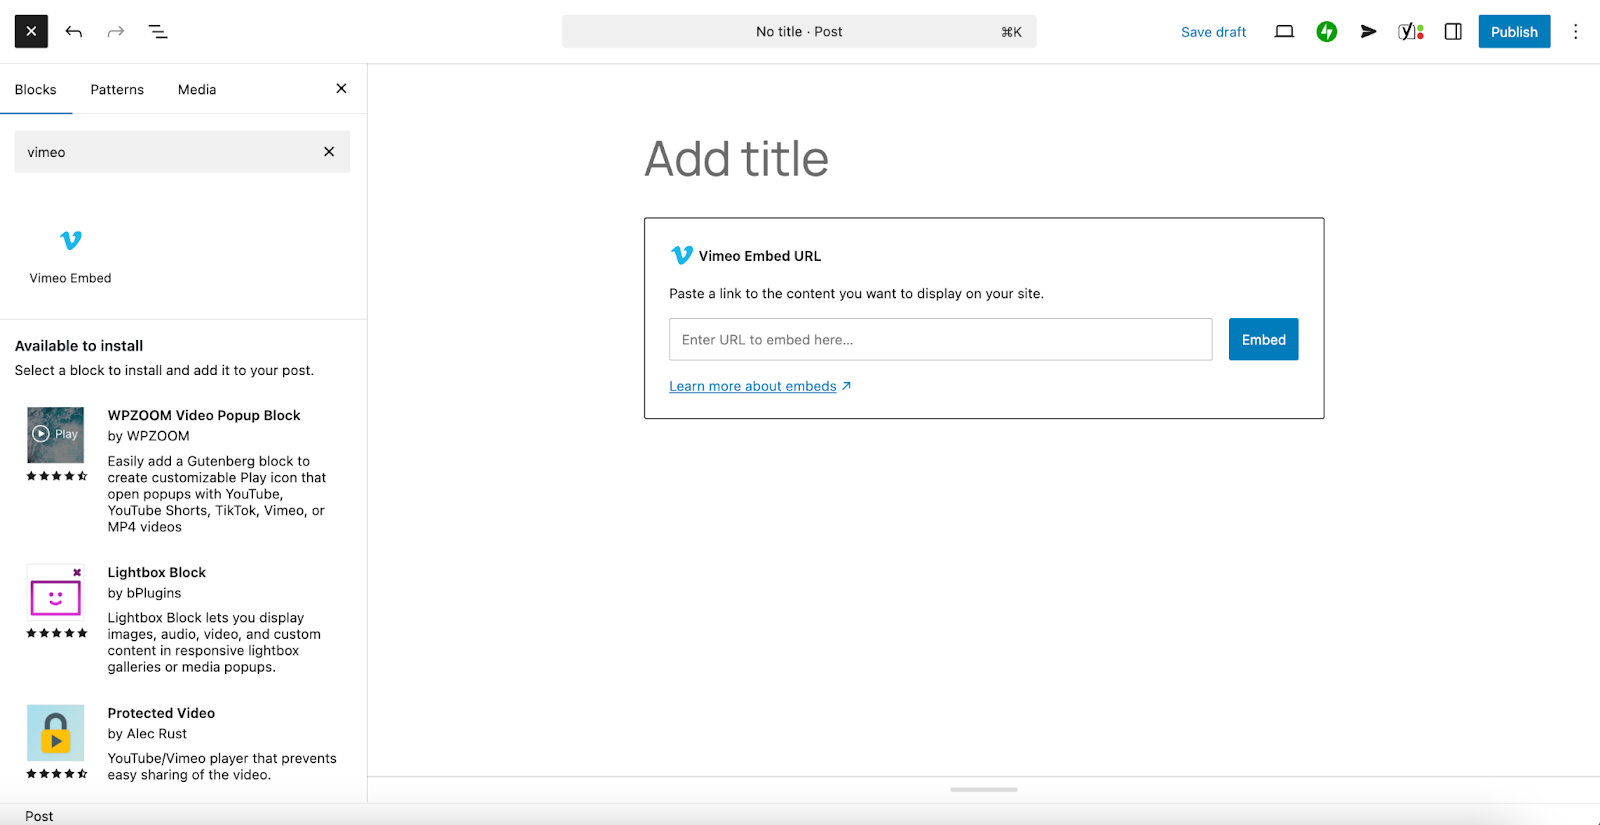1600x825 pixels.
Task: Open the Document Overview list view
Action: [x=158, y=32]
